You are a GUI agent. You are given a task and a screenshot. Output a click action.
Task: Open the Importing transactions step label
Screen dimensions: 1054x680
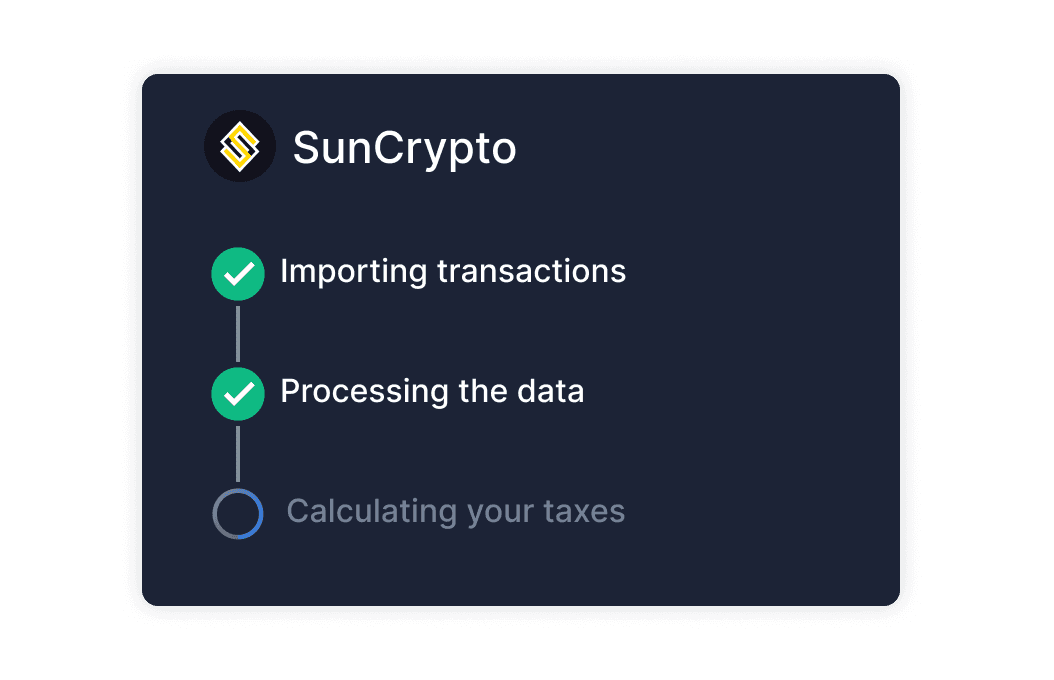tap(453, 271)
